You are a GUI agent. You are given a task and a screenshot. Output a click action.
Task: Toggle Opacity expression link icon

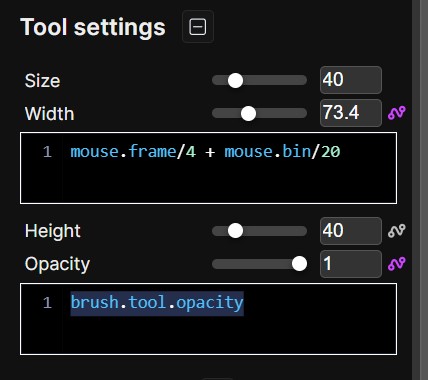click(397, 264)
